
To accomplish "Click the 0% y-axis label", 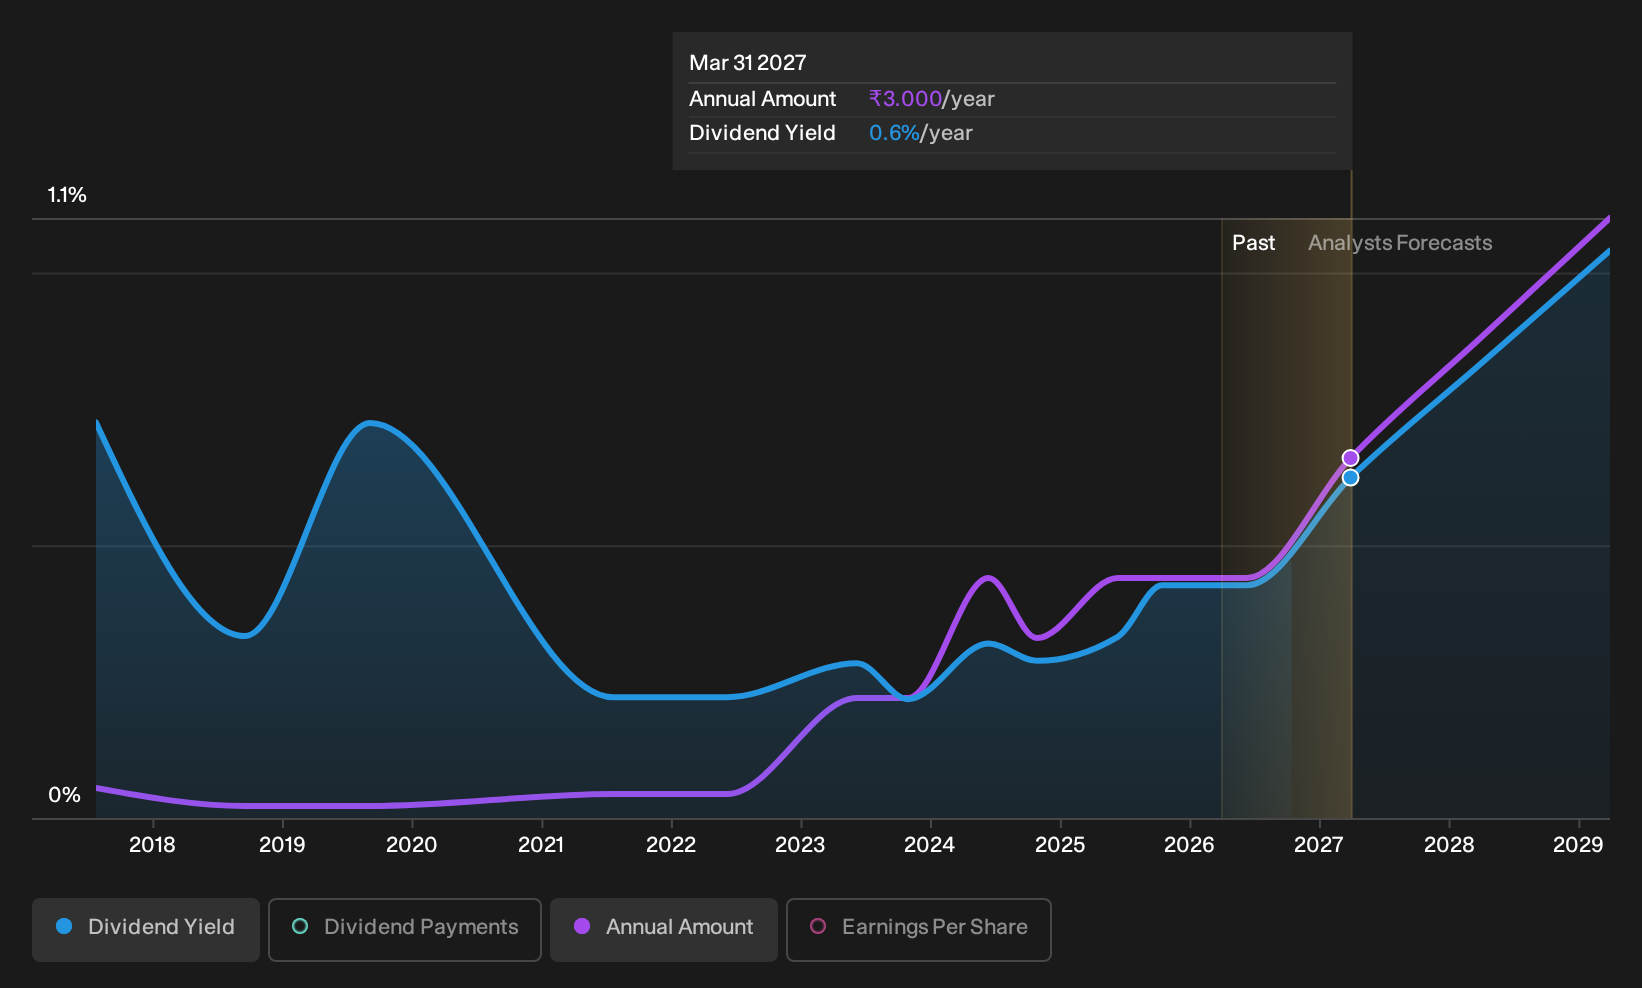I will point(64,795).
